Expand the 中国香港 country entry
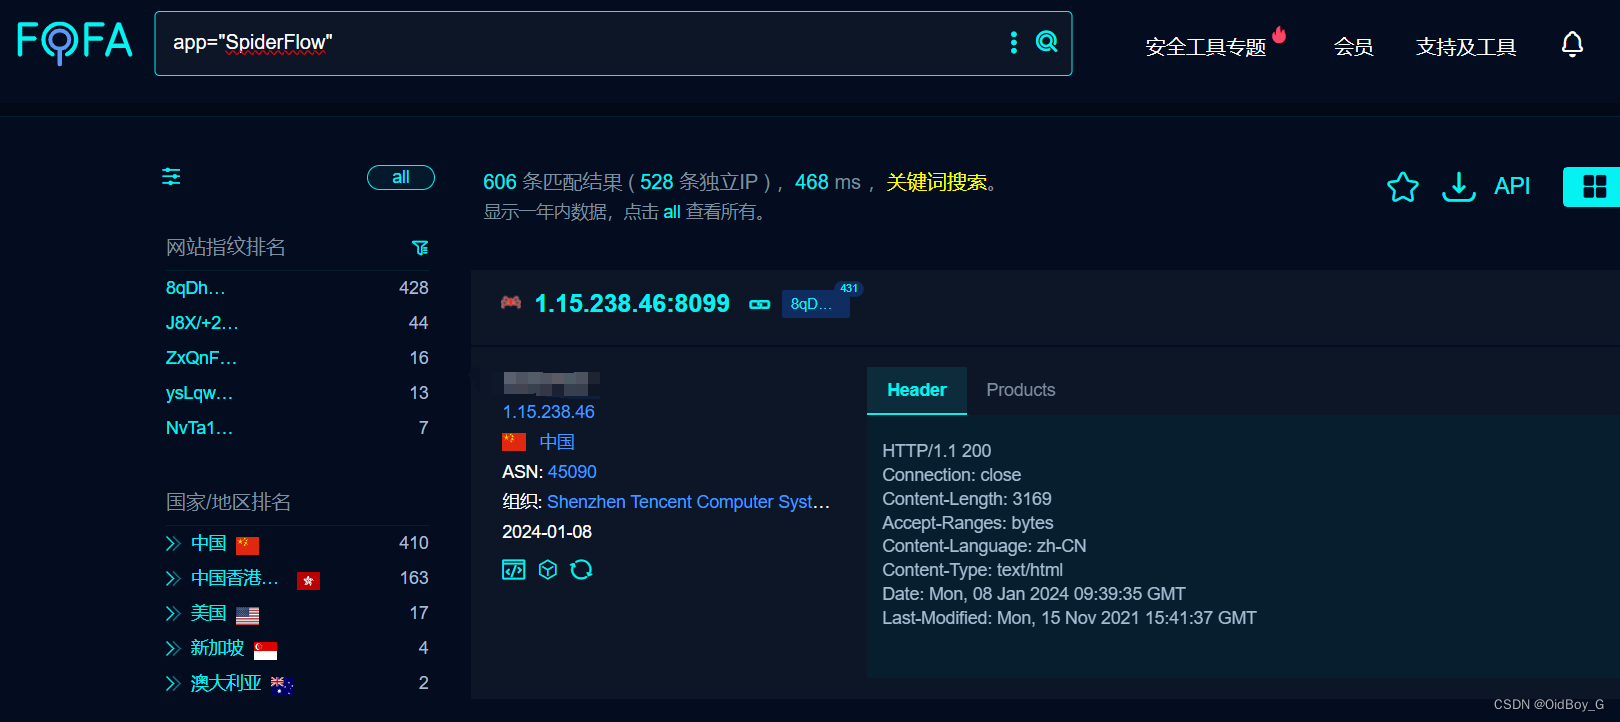1620x722 pixels. [173, 578]
